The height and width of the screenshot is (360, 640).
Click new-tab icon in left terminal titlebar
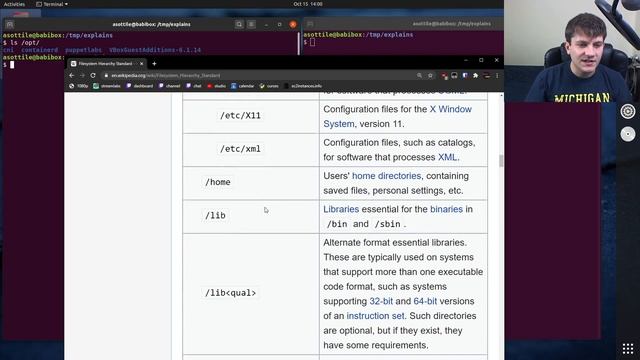[x=10, y=24]
